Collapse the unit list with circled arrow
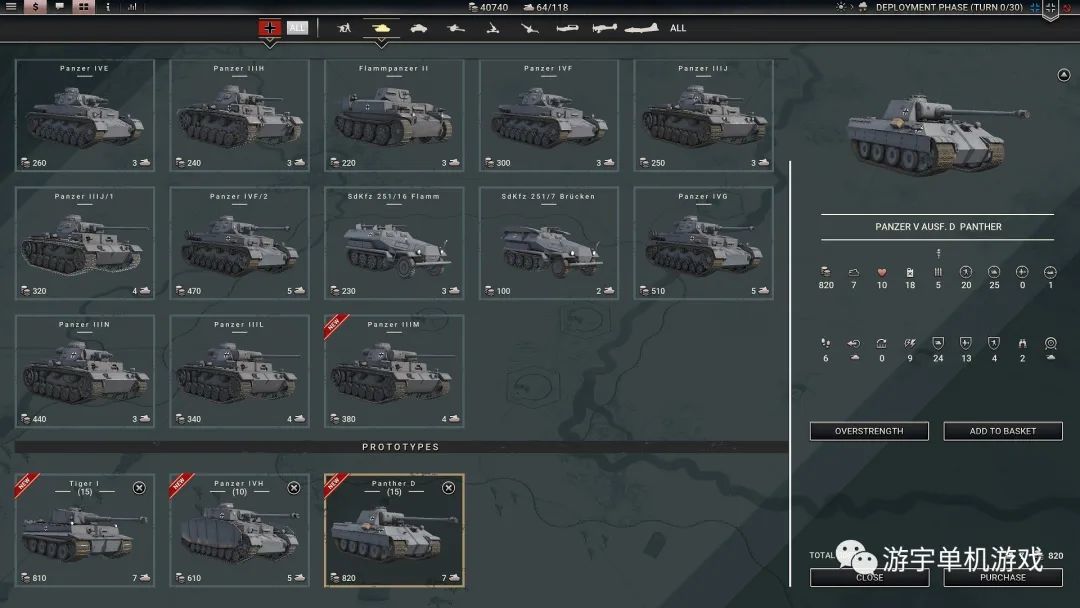1080x608 pixels. (x=1063, y=74)
